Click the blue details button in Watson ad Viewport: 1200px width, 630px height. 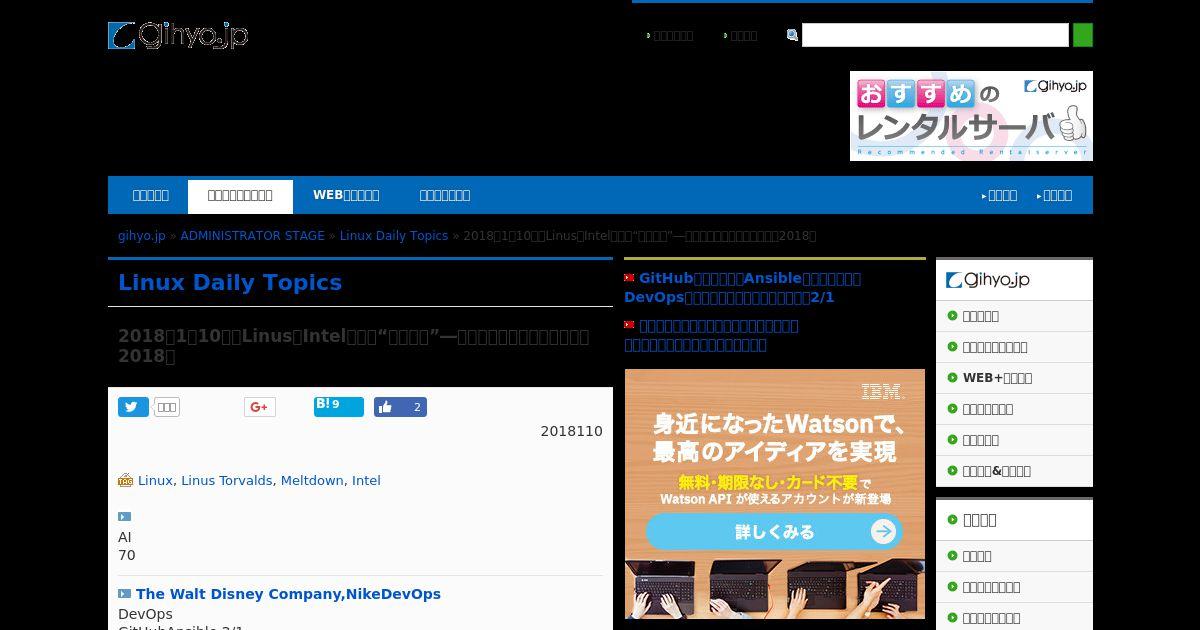coord(775,532)
